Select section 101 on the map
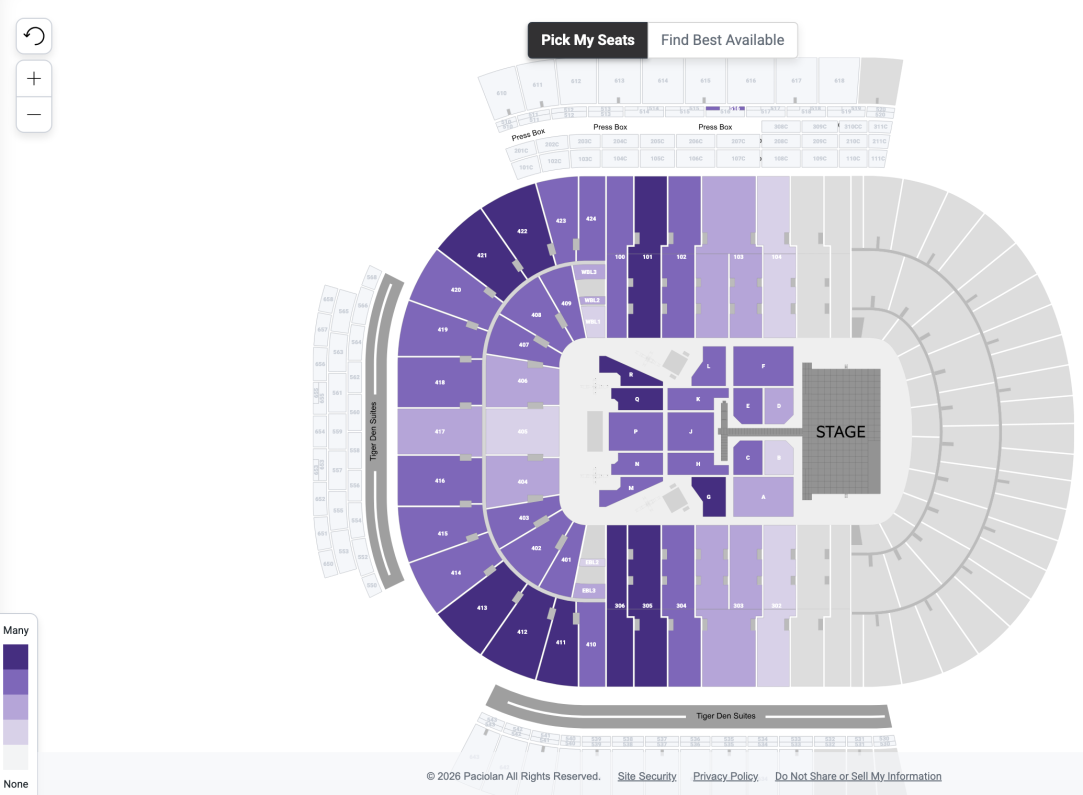1083x795 pixels. 646,256
